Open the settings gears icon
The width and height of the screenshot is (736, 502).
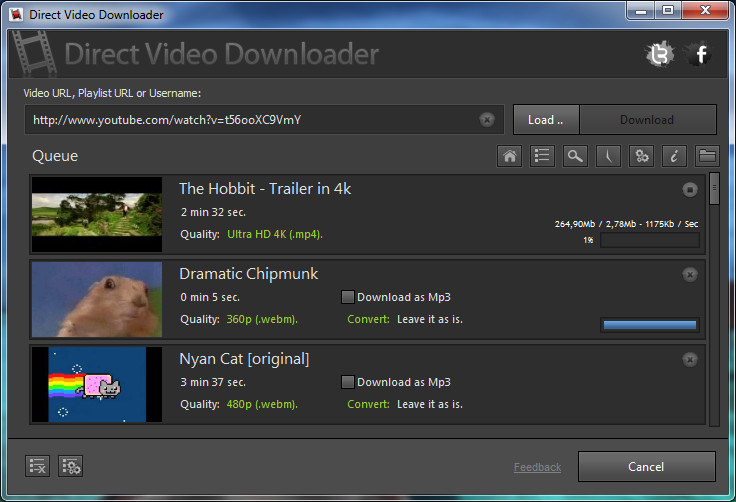click(641, 156)
